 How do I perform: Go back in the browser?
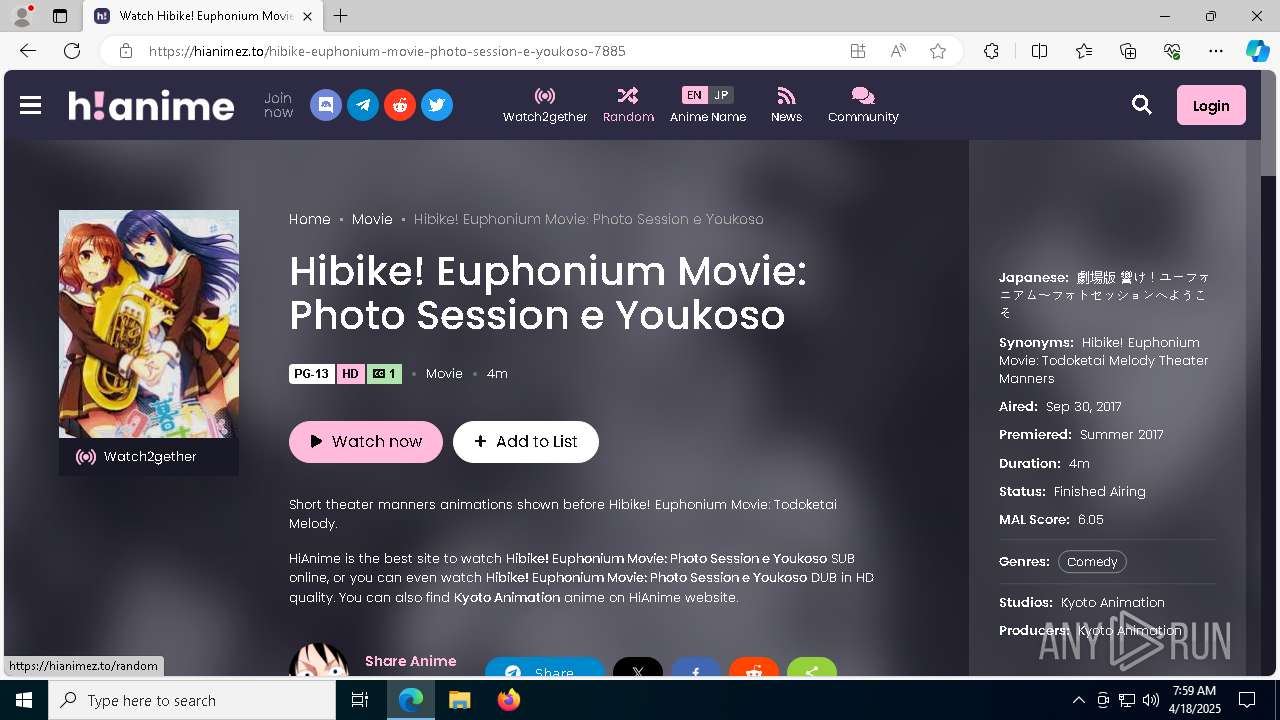tap(28, 51)
